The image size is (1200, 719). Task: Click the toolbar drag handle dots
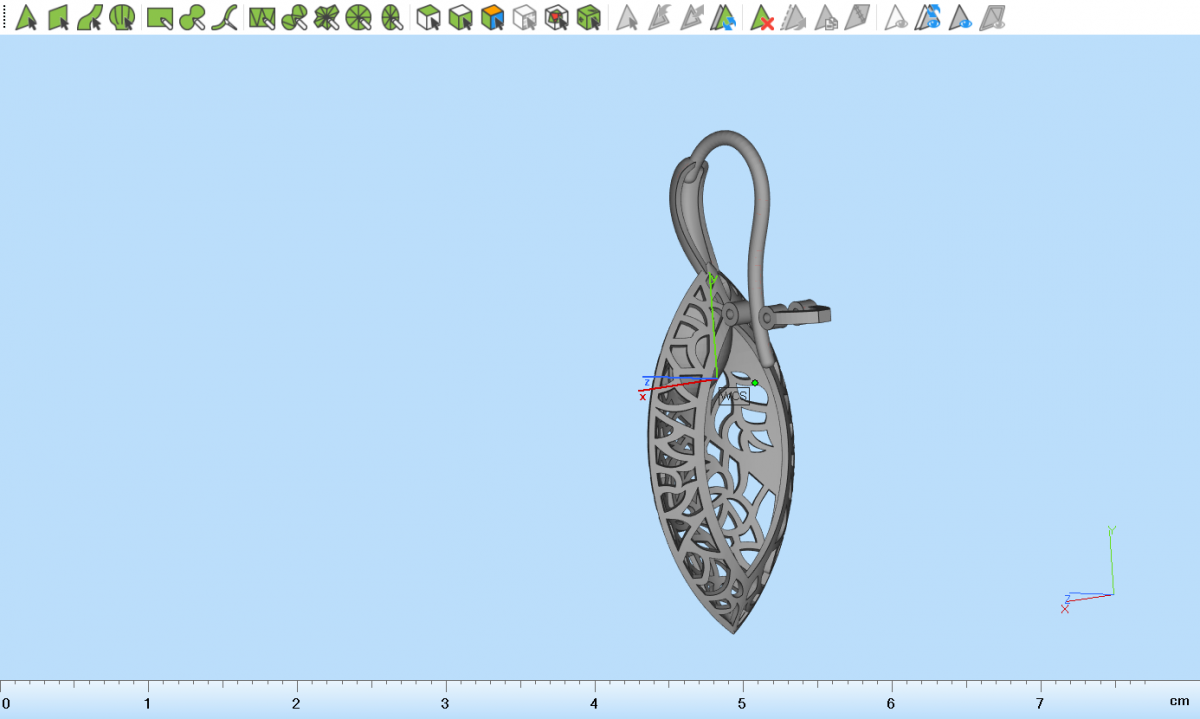(x=4, y=17)
